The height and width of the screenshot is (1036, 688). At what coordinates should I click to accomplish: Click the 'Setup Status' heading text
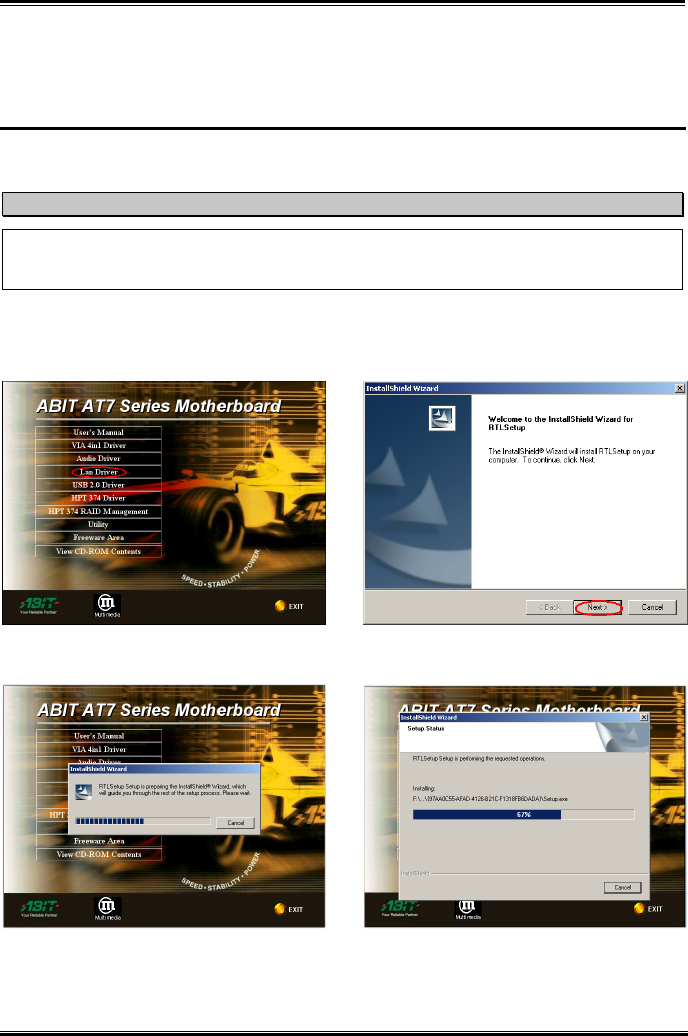tap(426, 728)
